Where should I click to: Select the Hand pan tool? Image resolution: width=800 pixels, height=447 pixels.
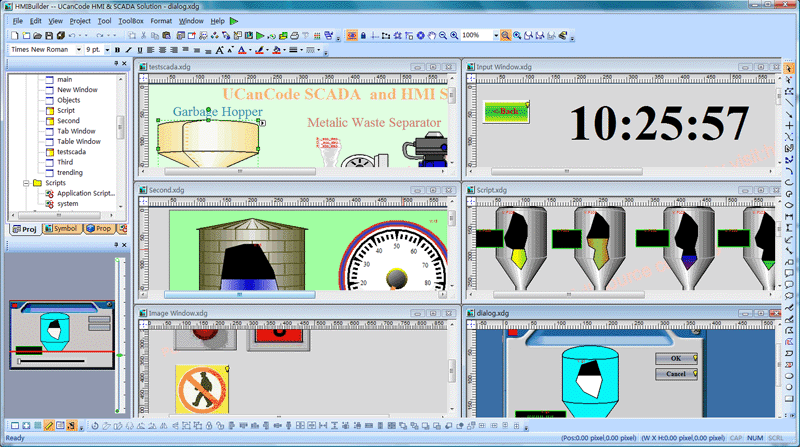(x=432, y=35)
